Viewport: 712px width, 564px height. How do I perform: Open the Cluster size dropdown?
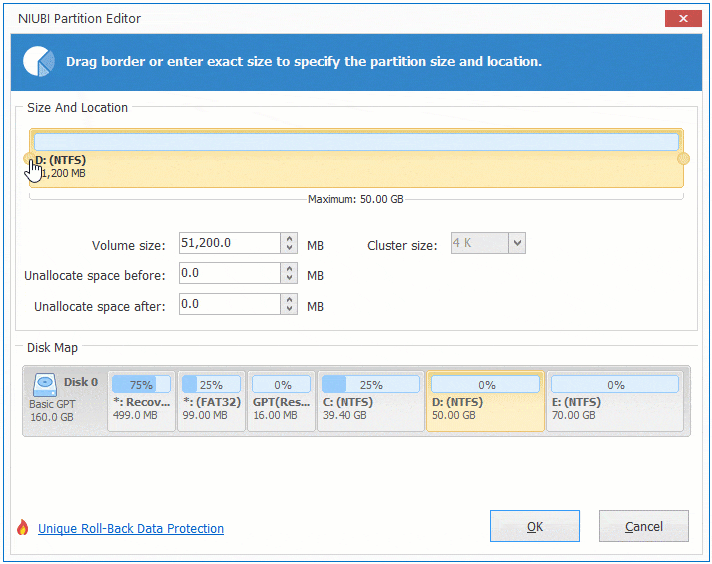tap(517, 243)
